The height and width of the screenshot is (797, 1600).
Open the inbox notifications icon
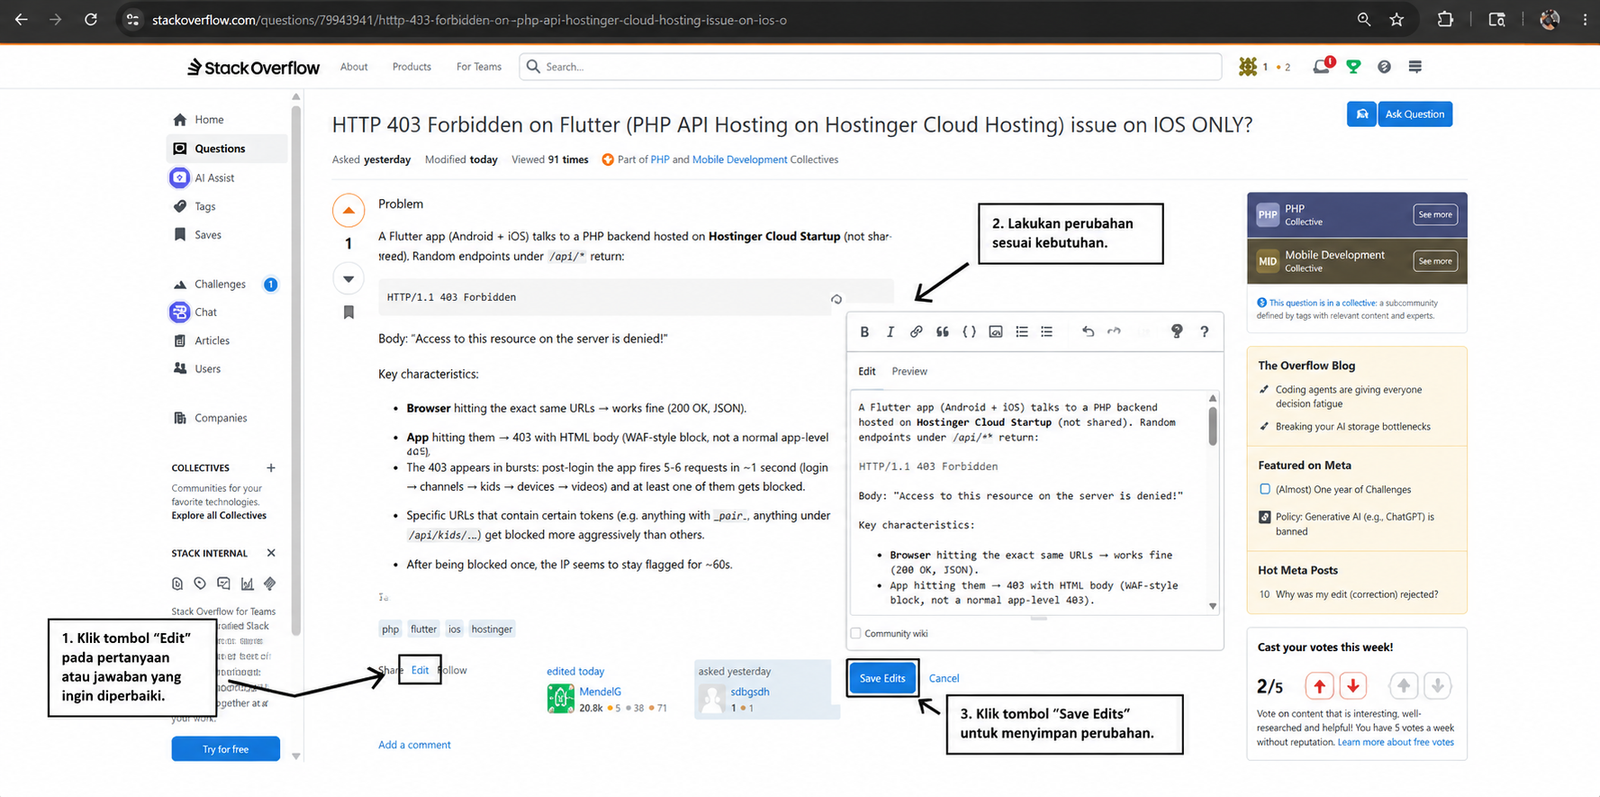1321,67
